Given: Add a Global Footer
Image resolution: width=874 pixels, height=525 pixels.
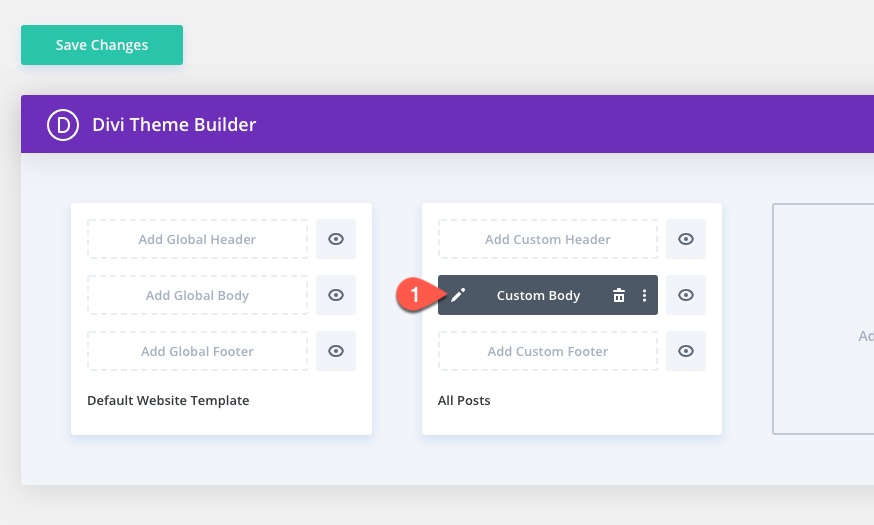Looking at the screenshot, I should [197, 351].
